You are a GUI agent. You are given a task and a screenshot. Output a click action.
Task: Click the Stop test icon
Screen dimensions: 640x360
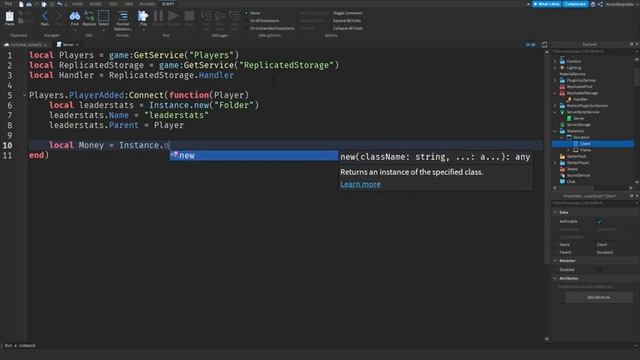(189, 16)
